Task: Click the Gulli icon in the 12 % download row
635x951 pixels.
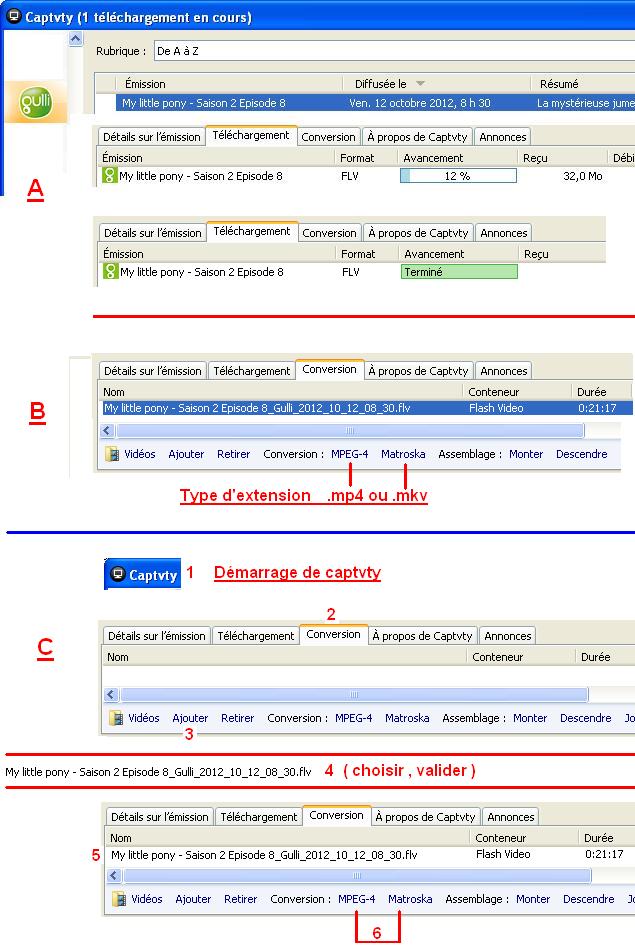Action: tap(109, 176)
